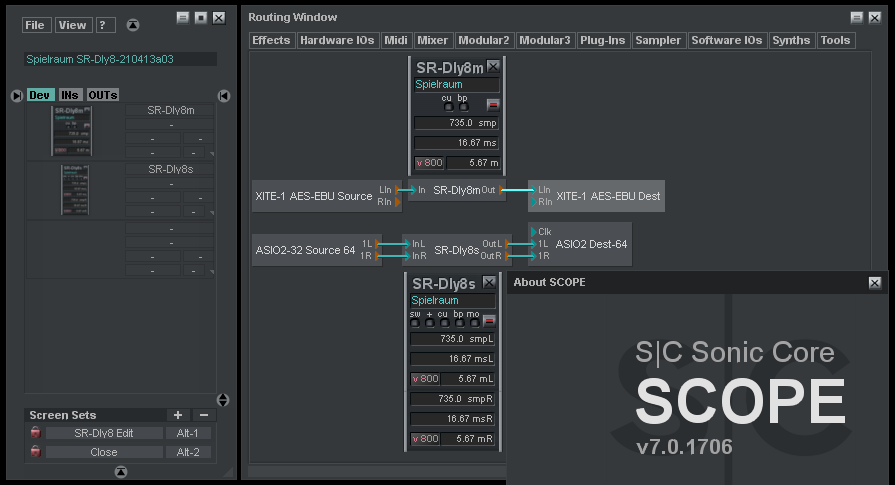Open the v 800 dropdown on SR-Dly8m
Screen dimensions: 895x485
tap(429, 163)
